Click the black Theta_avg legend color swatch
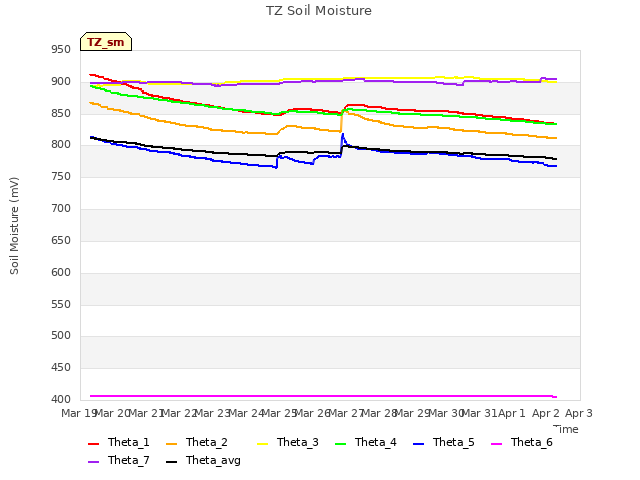 172,462
